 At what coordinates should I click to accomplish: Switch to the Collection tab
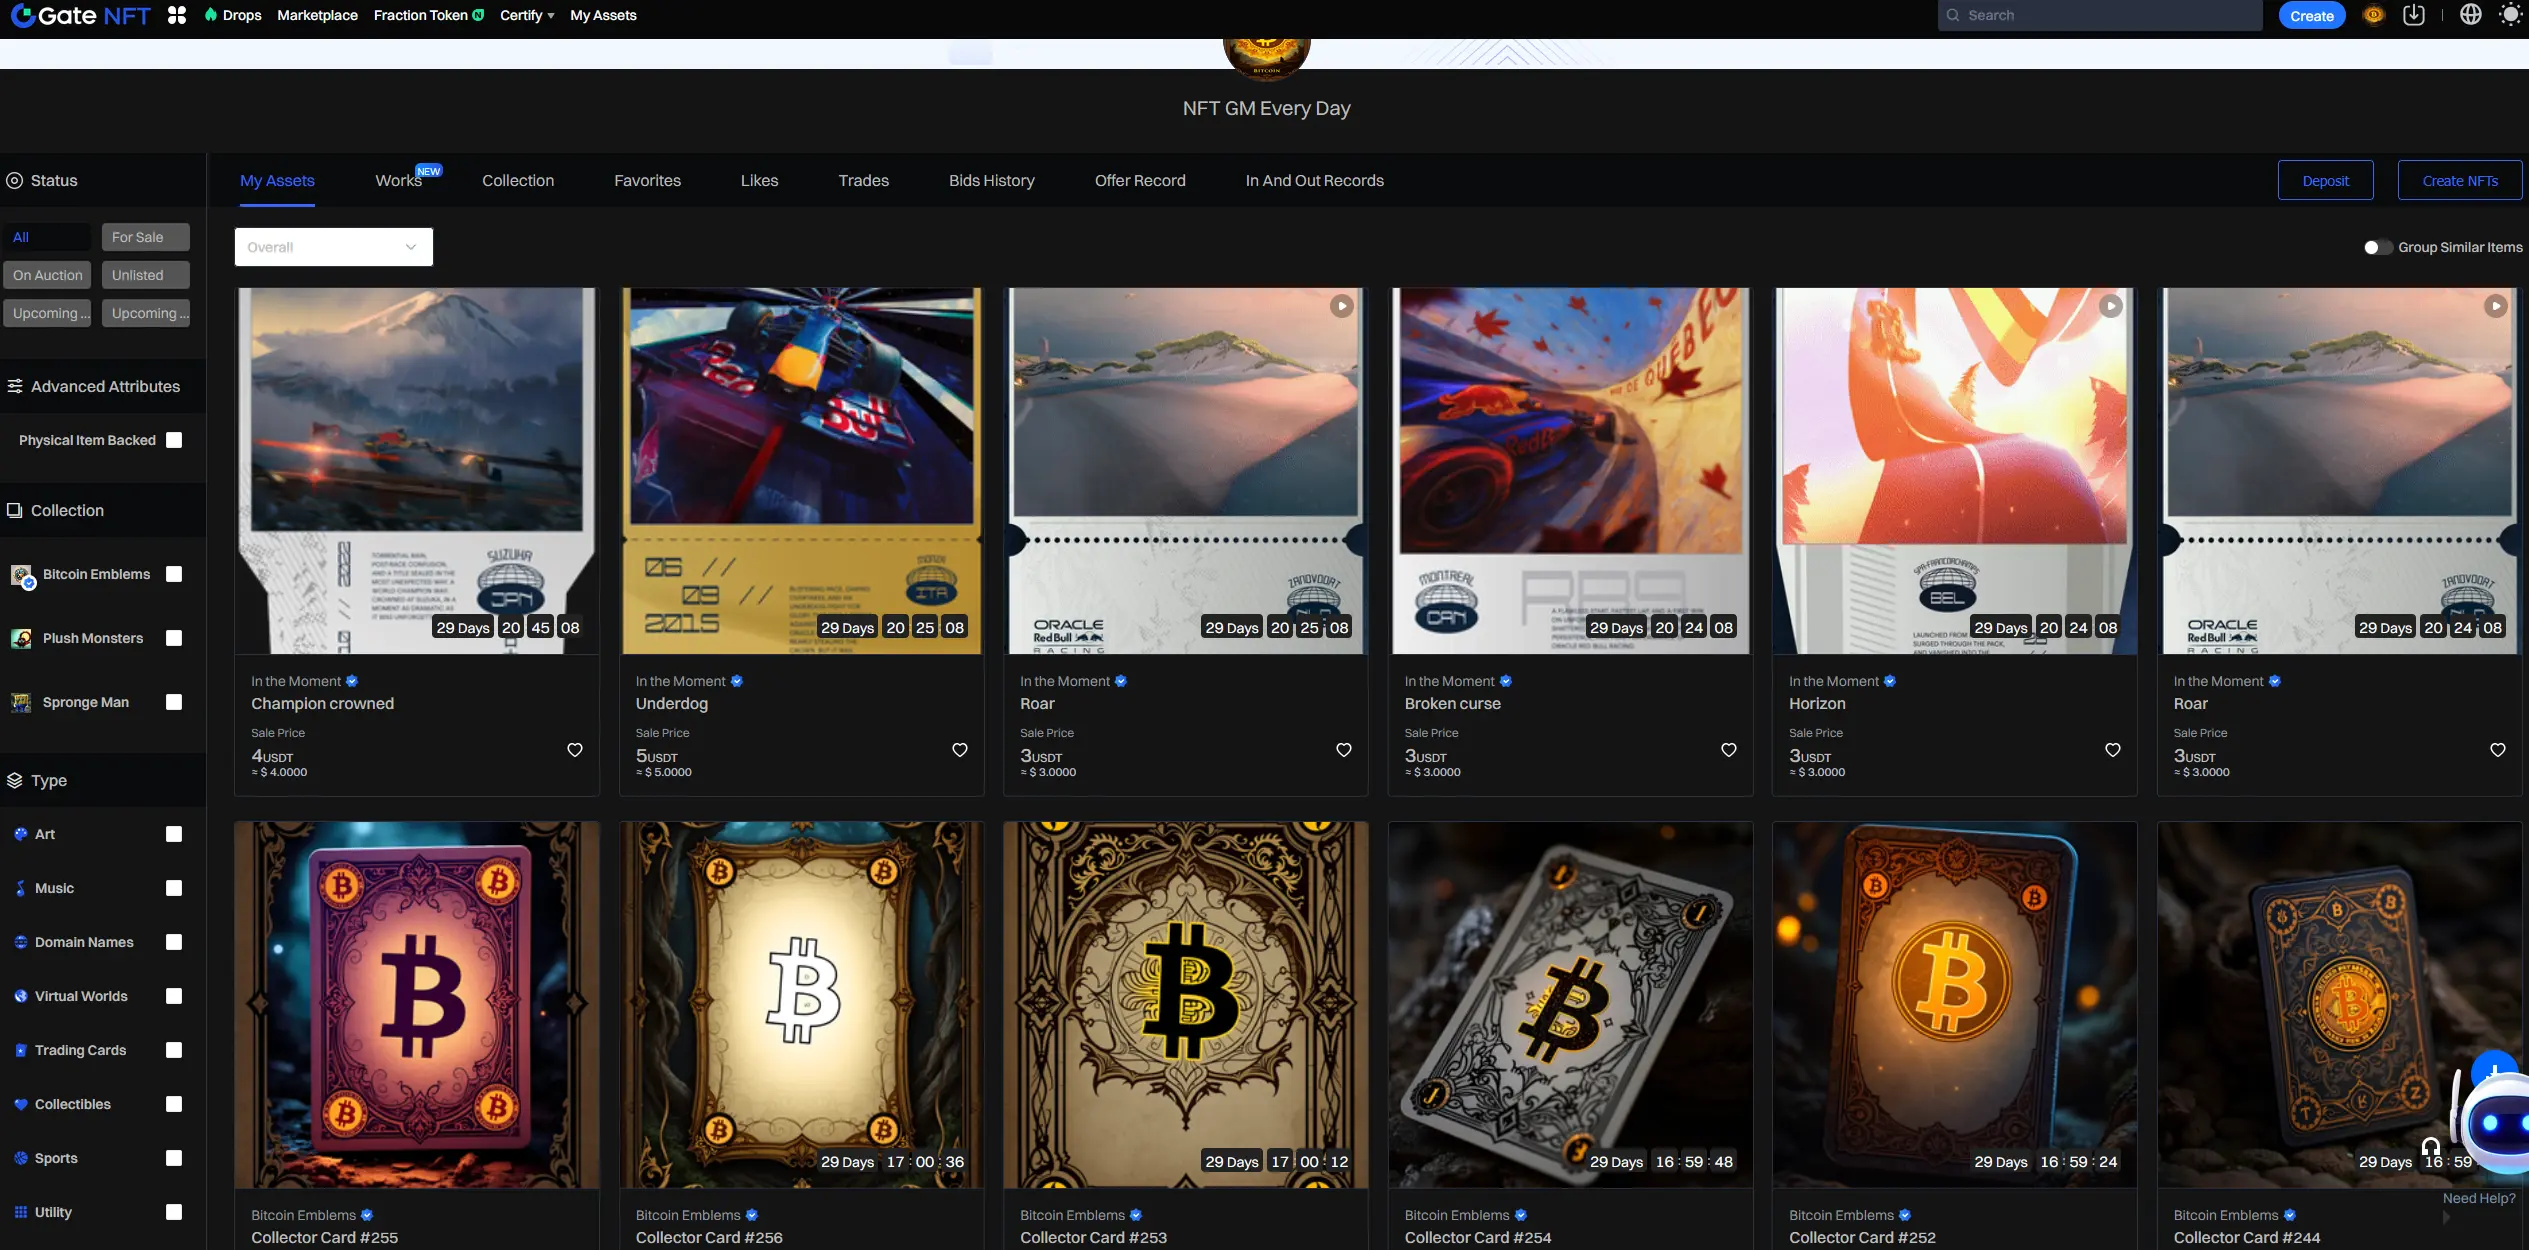(x=518, y=181)
